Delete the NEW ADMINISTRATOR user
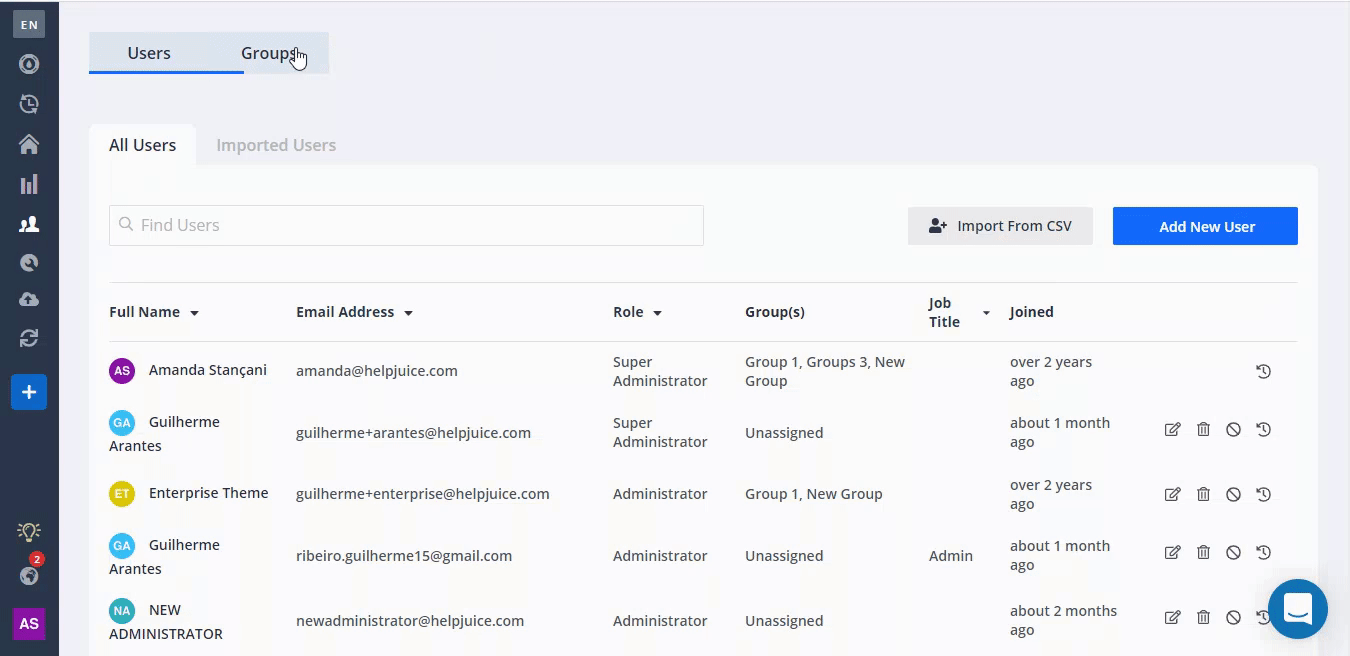This screenshot has height=656, width=1350. (x=1204, y=617)
